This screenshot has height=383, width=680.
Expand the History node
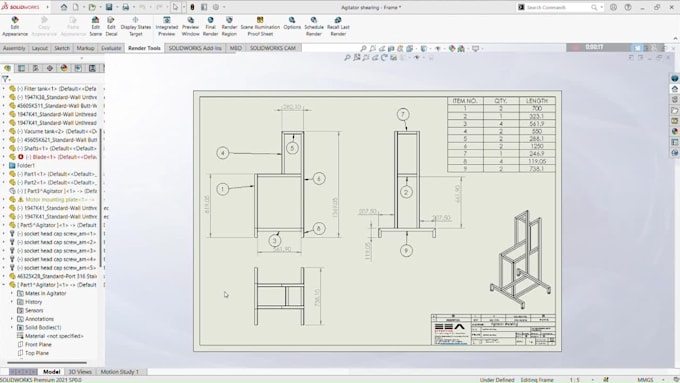pos(12,301)
